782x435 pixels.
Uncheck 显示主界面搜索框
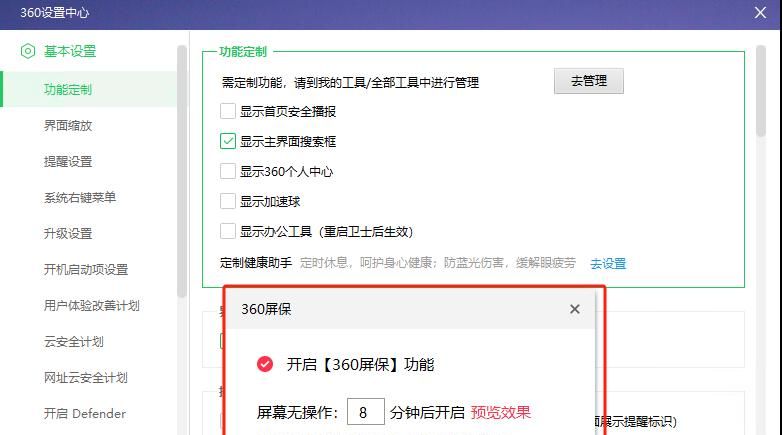point(228,141)
